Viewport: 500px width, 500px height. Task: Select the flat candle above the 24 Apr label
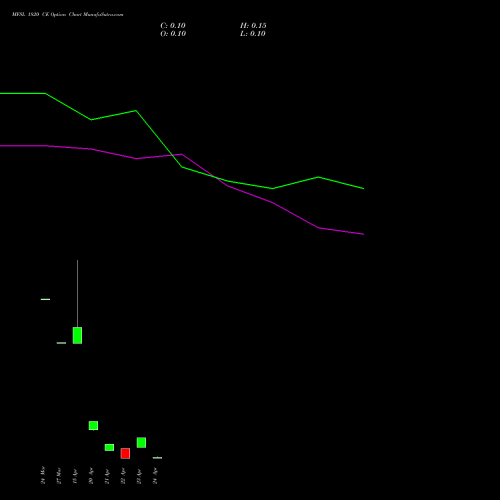click(x=157, y=458)
